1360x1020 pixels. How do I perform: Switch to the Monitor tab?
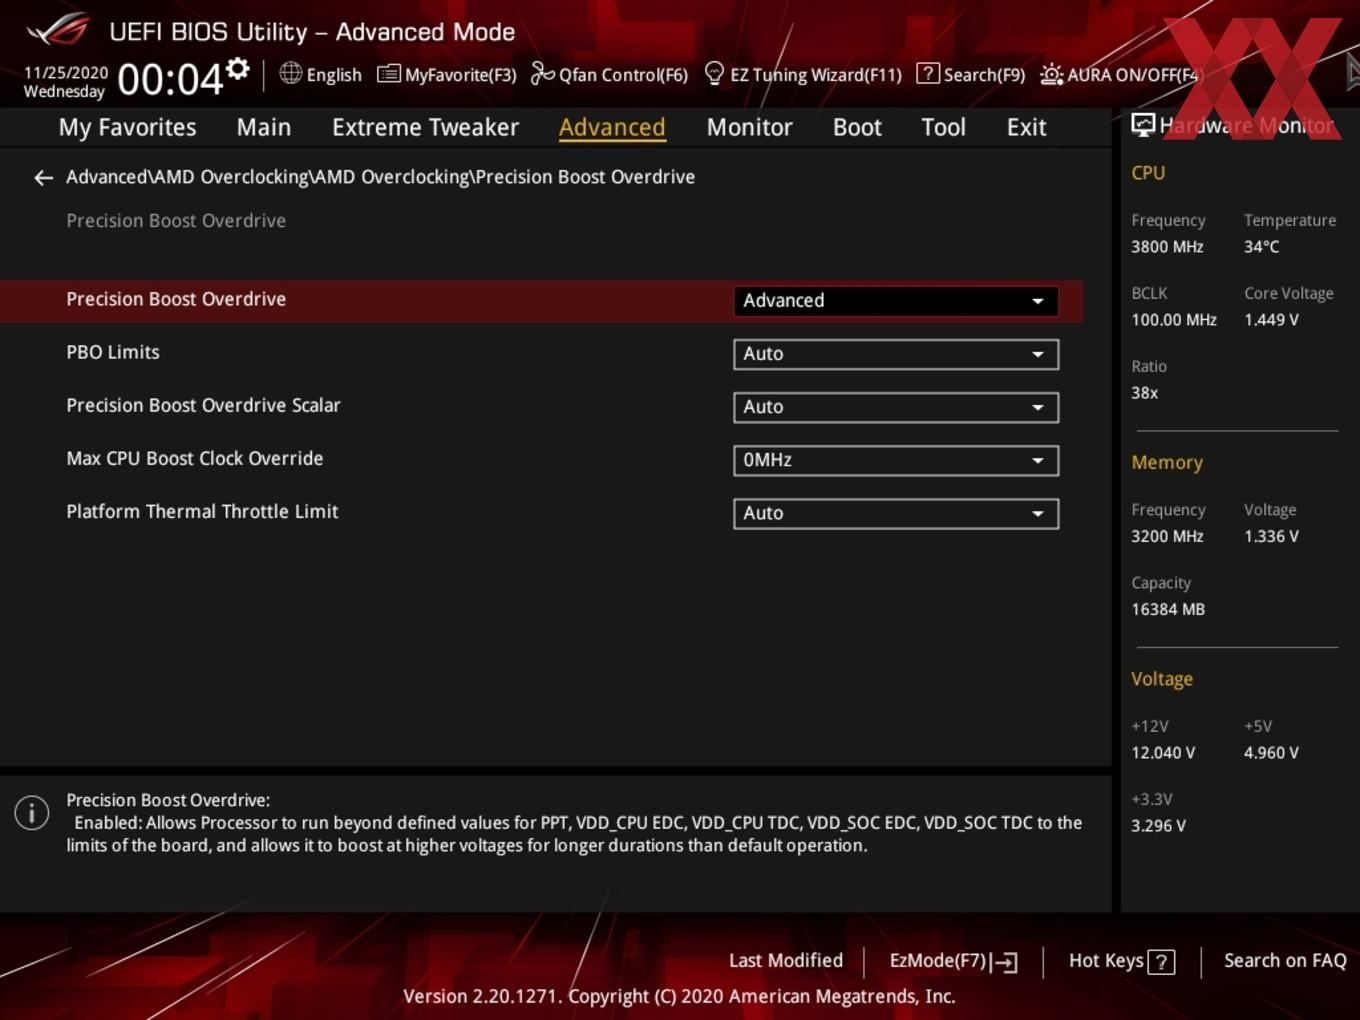(x=749, y=127)
